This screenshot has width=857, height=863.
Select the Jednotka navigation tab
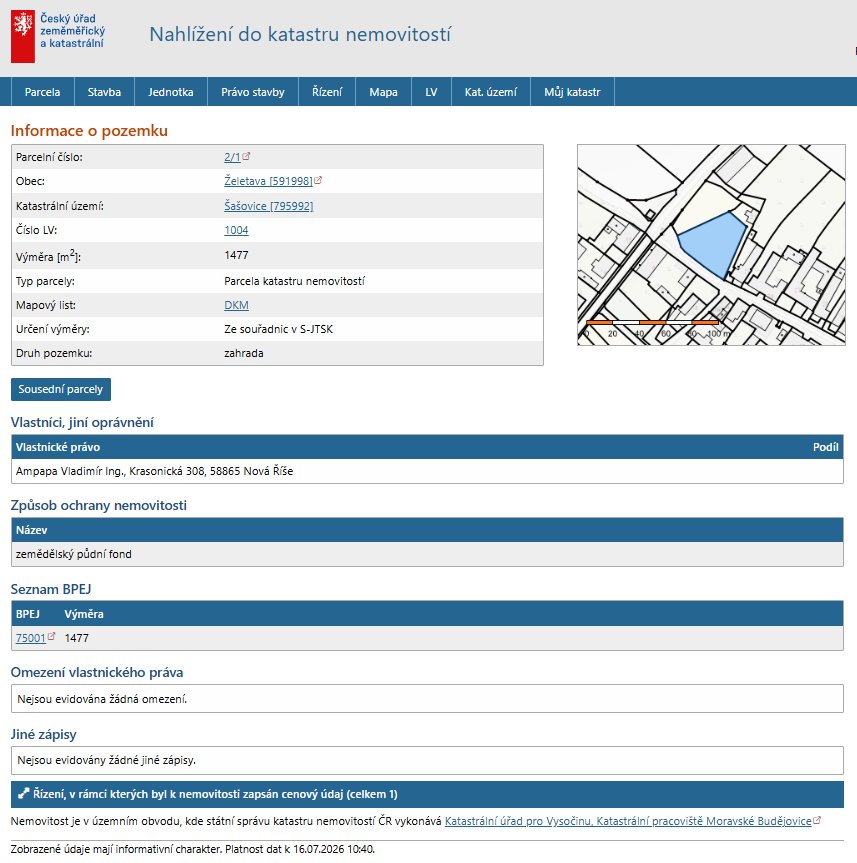[171, 92]
